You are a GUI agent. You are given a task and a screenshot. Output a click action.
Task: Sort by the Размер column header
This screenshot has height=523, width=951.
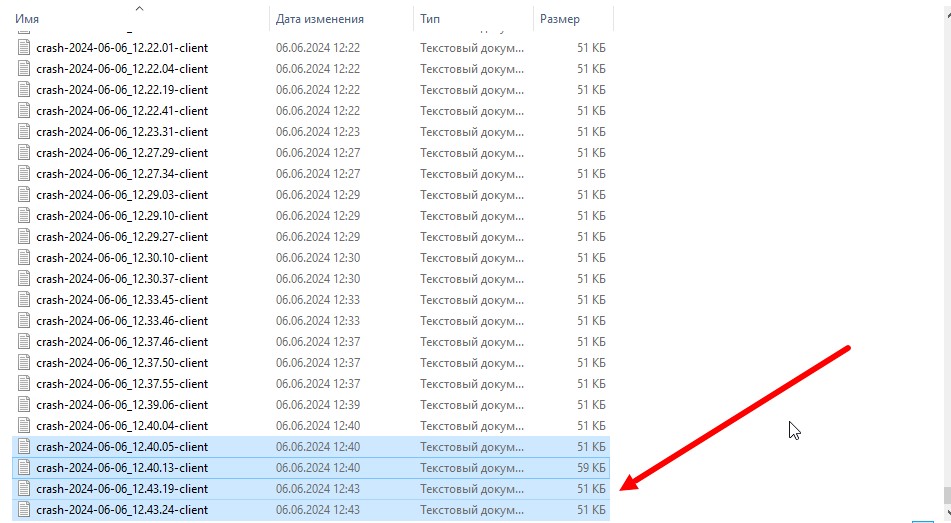[558, 19]
